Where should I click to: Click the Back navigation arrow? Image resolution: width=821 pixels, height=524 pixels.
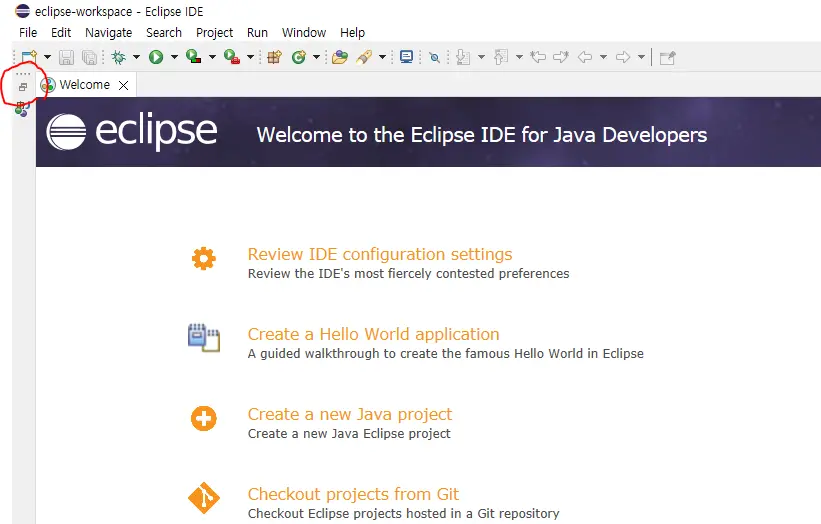(x=585, y=57)
